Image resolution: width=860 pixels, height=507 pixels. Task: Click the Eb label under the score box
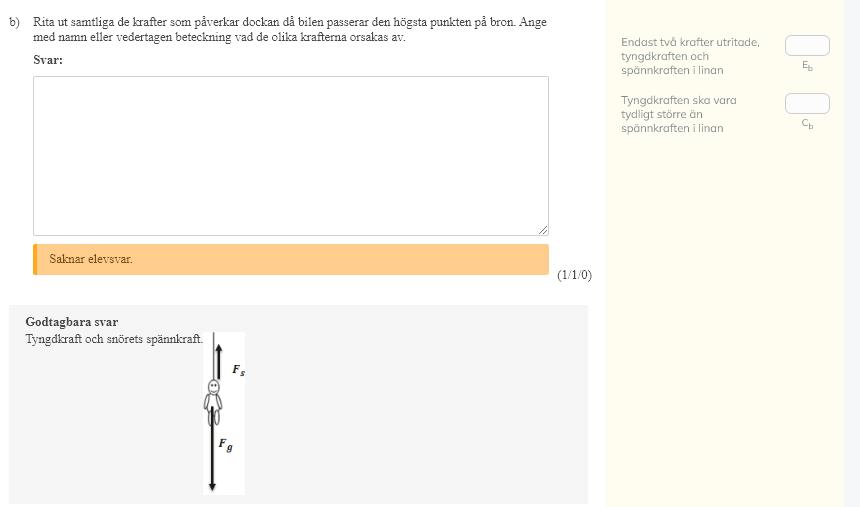pos(807,66)
